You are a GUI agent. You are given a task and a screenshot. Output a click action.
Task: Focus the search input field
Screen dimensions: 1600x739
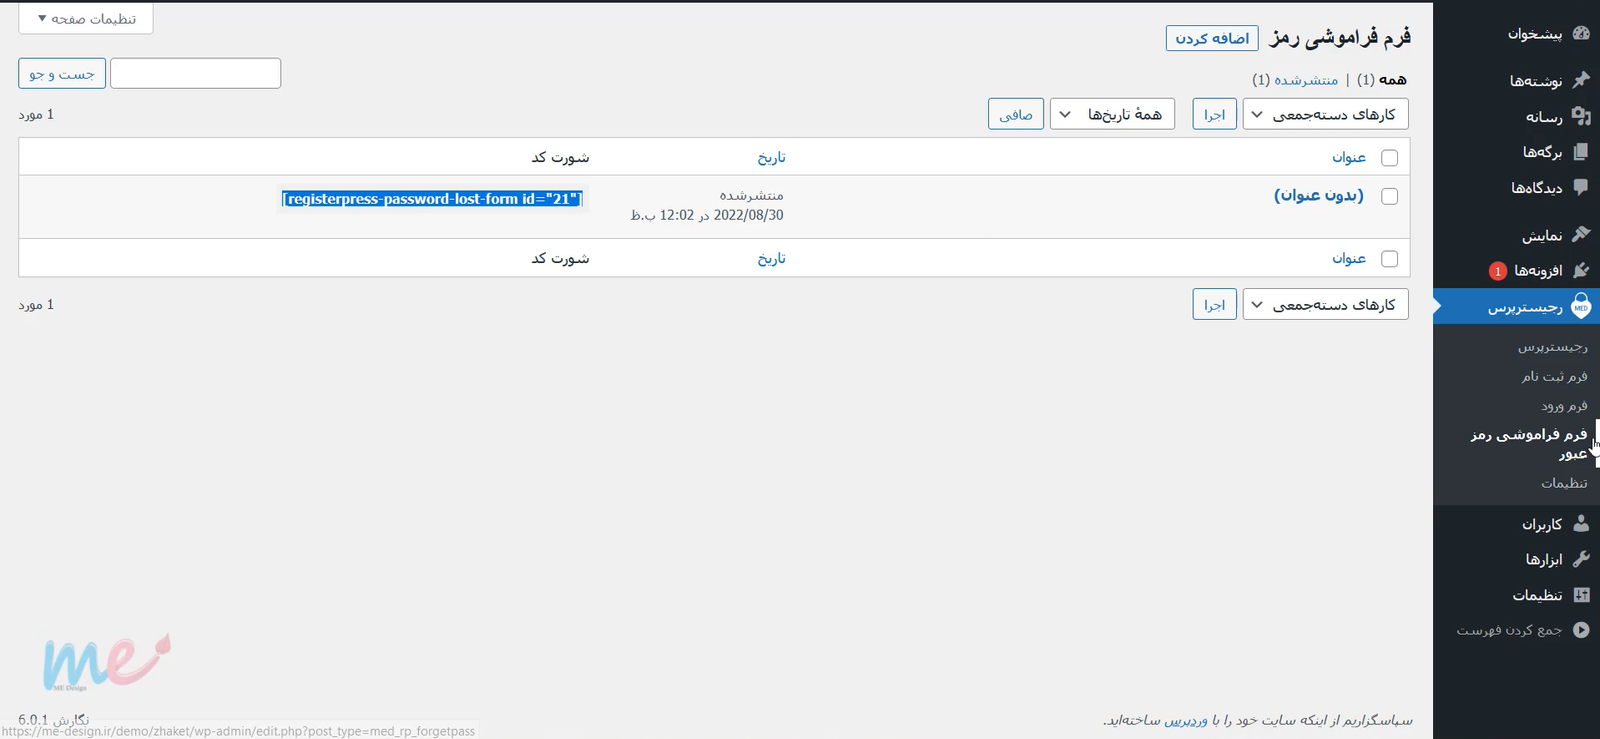tap(195, 73)
